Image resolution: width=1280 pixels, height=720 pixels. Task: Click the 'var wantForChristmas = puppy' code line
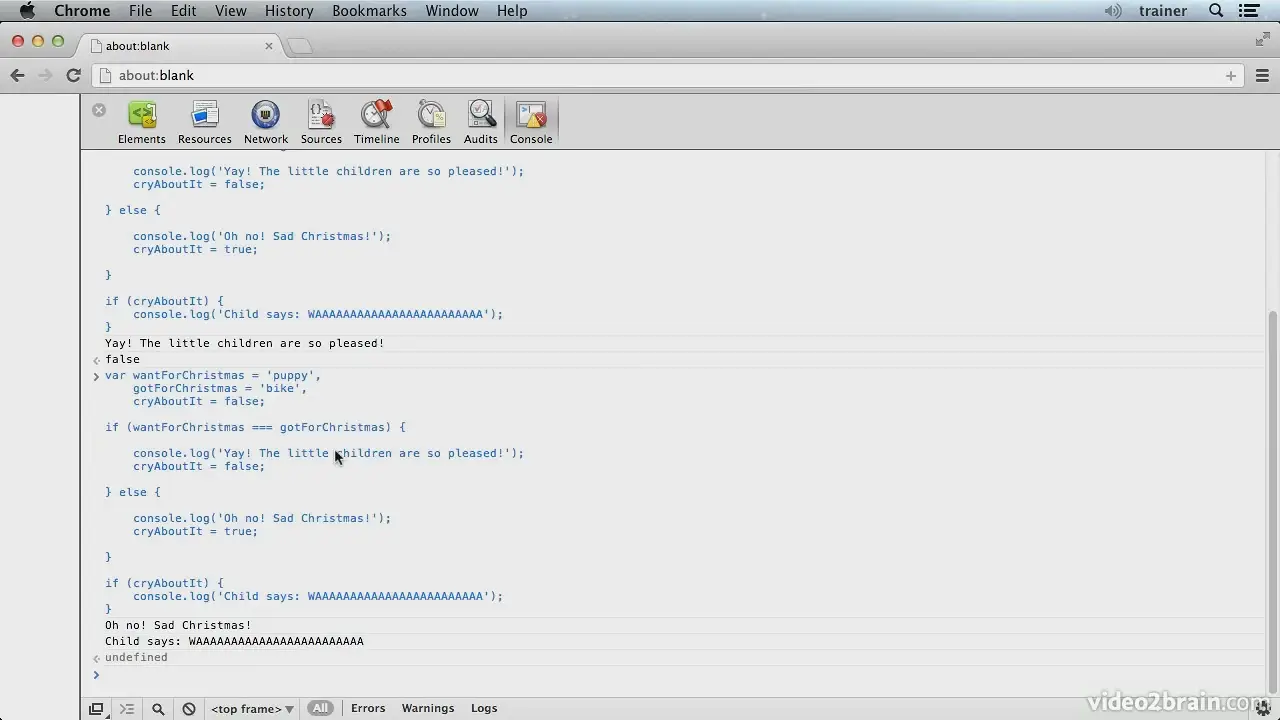(213, 375)
